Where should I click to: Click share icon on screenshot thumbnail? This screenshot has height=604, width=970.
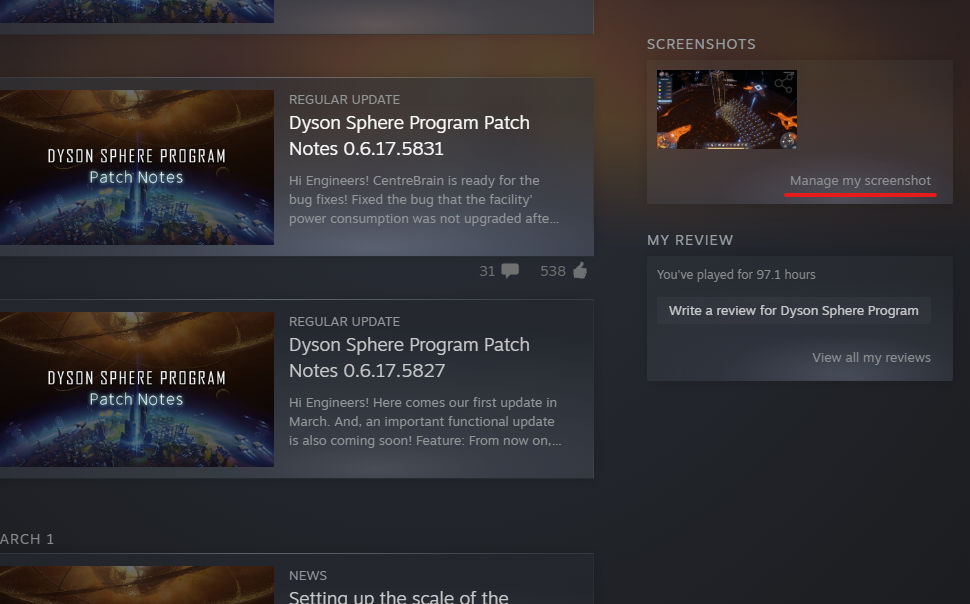784,82
